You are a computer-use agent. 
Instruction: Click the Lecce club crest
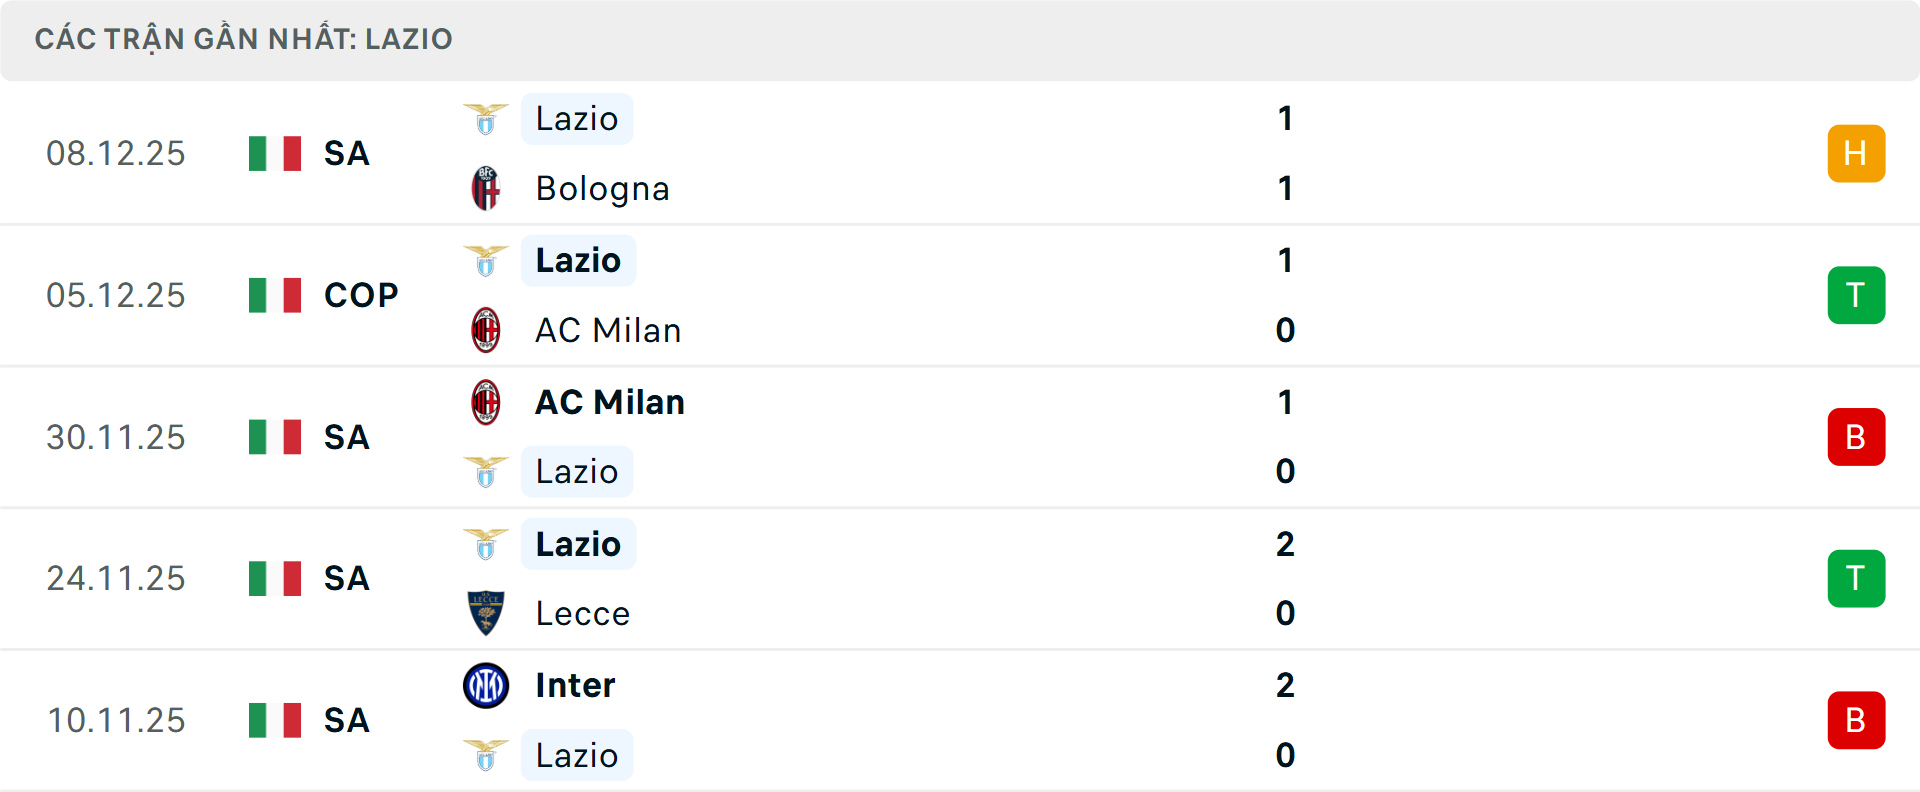click(486, 613)
